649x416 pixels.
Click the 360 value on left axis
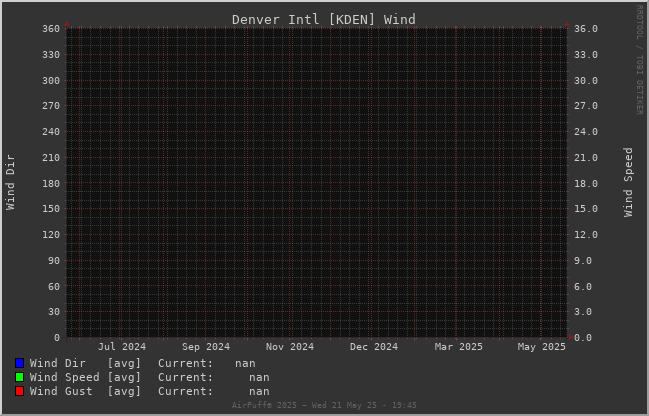[51, 29]
